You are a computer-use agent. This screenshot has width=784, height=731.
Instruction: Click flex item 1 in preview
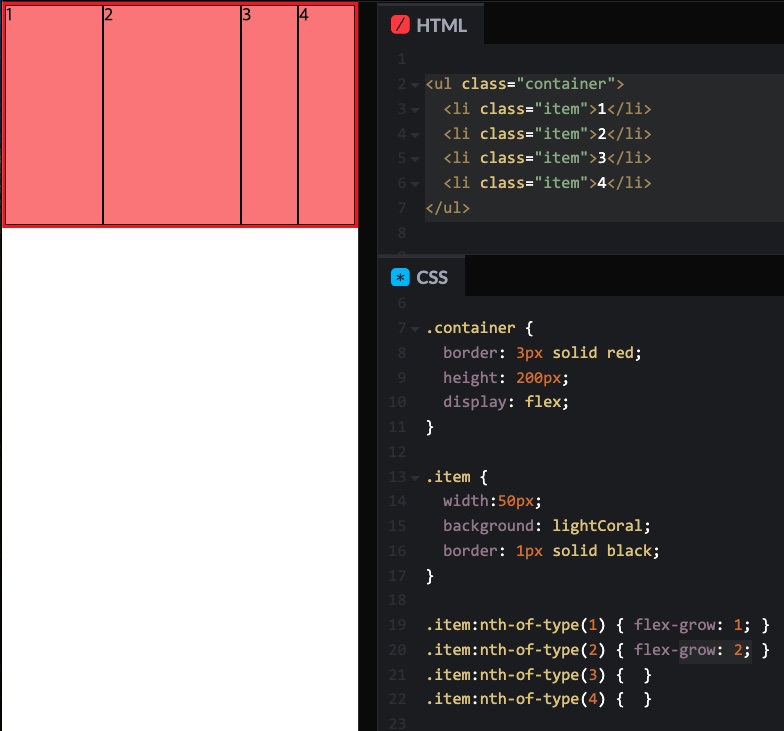pos(54,115)
